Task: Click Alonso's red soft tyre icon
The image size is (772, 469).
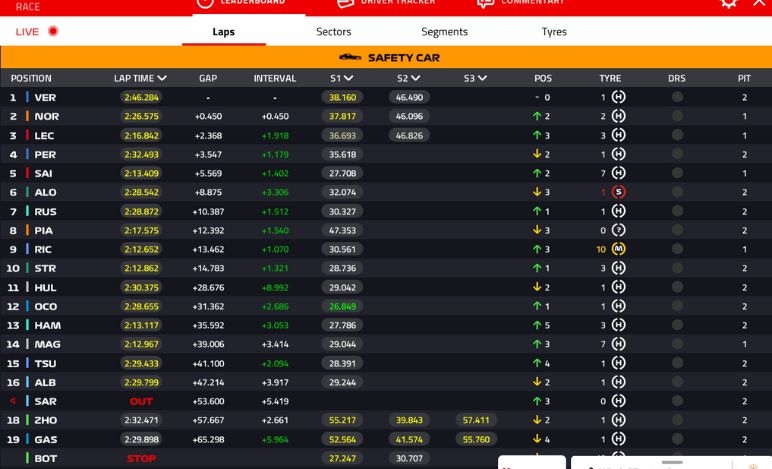Action: tap(618, 192)
